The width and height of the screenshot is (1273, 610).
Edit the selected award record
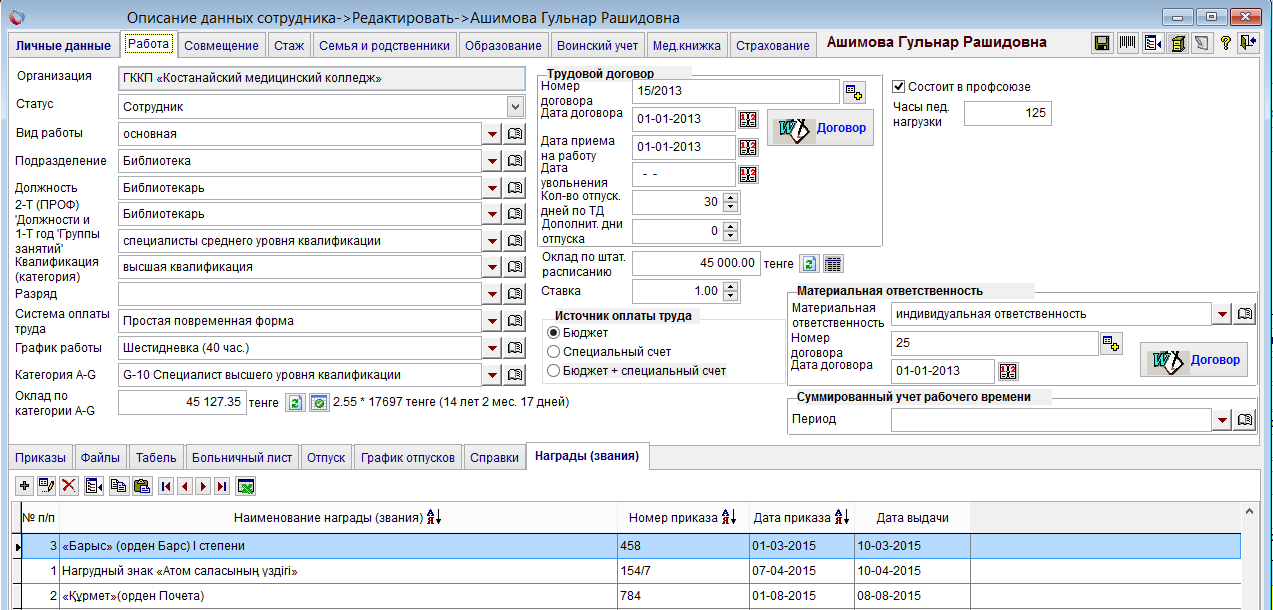tap(46, 486)
